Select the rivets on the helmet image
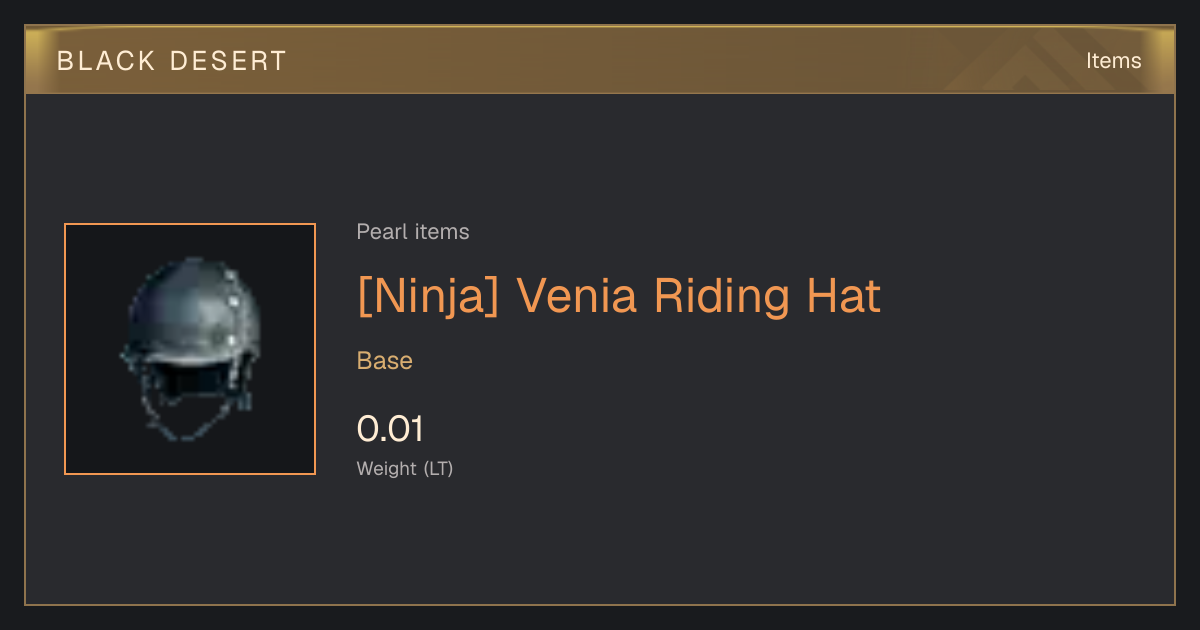The image size is (1200, 630). [x=232, y=308]
